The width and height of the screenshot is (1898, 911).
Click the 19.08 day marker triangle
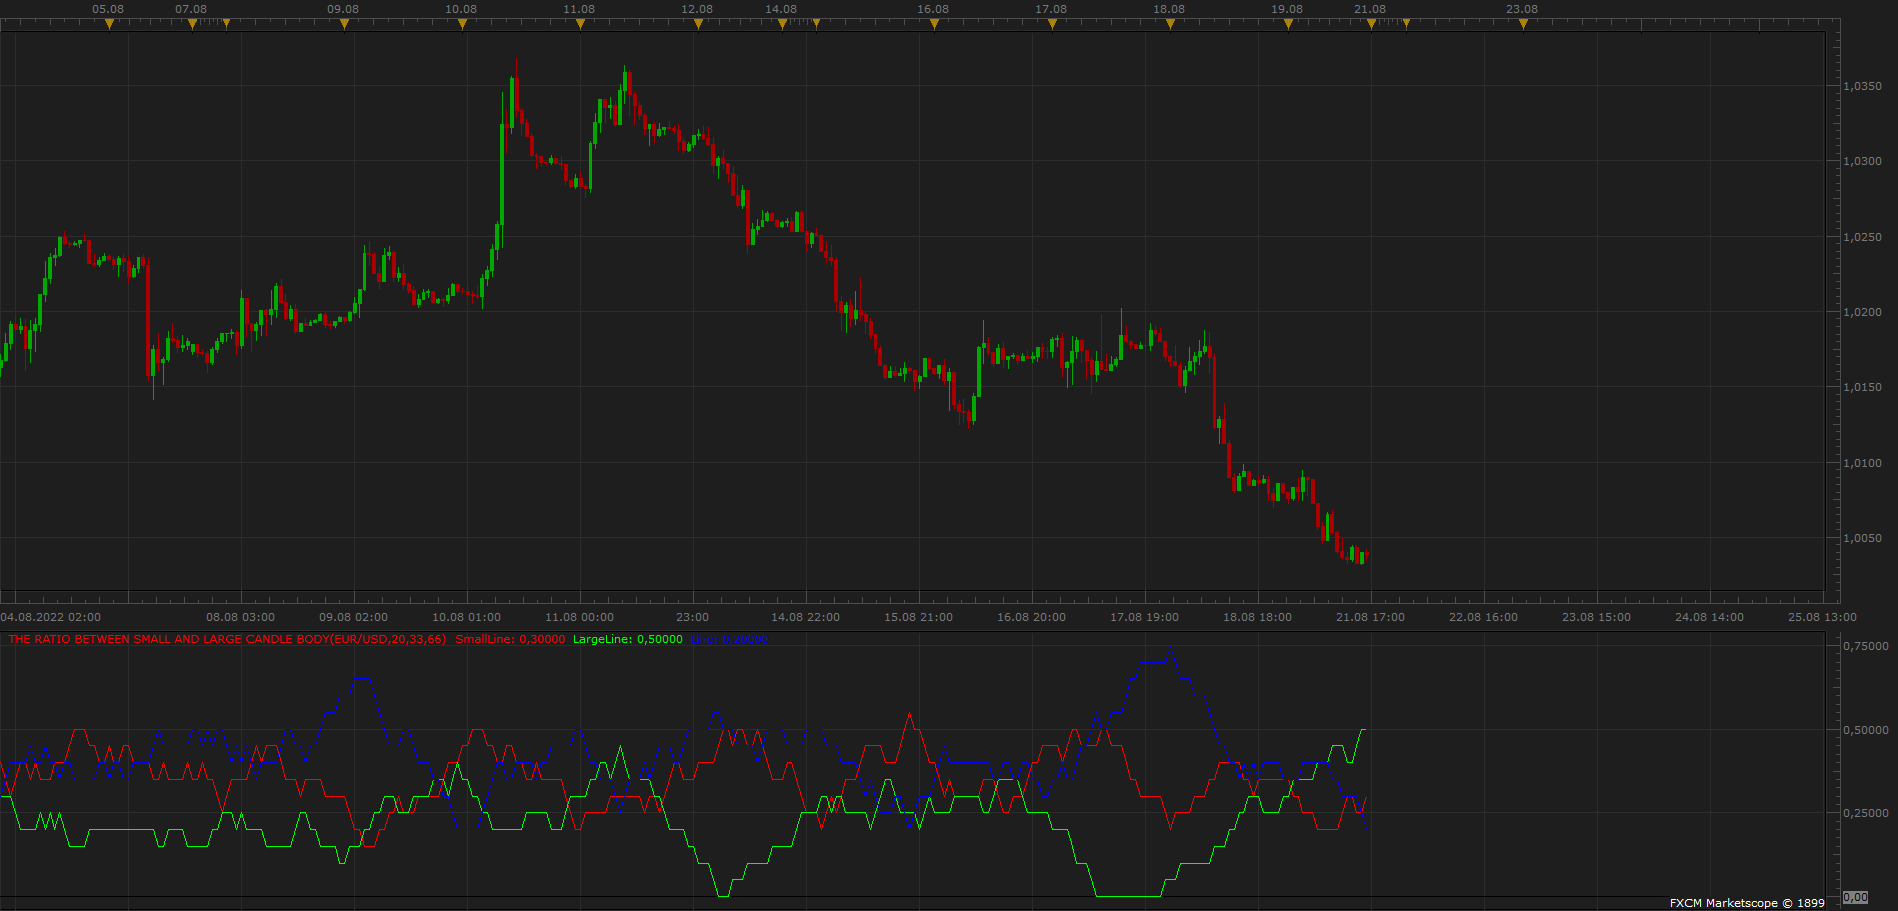click(1288, 24)
